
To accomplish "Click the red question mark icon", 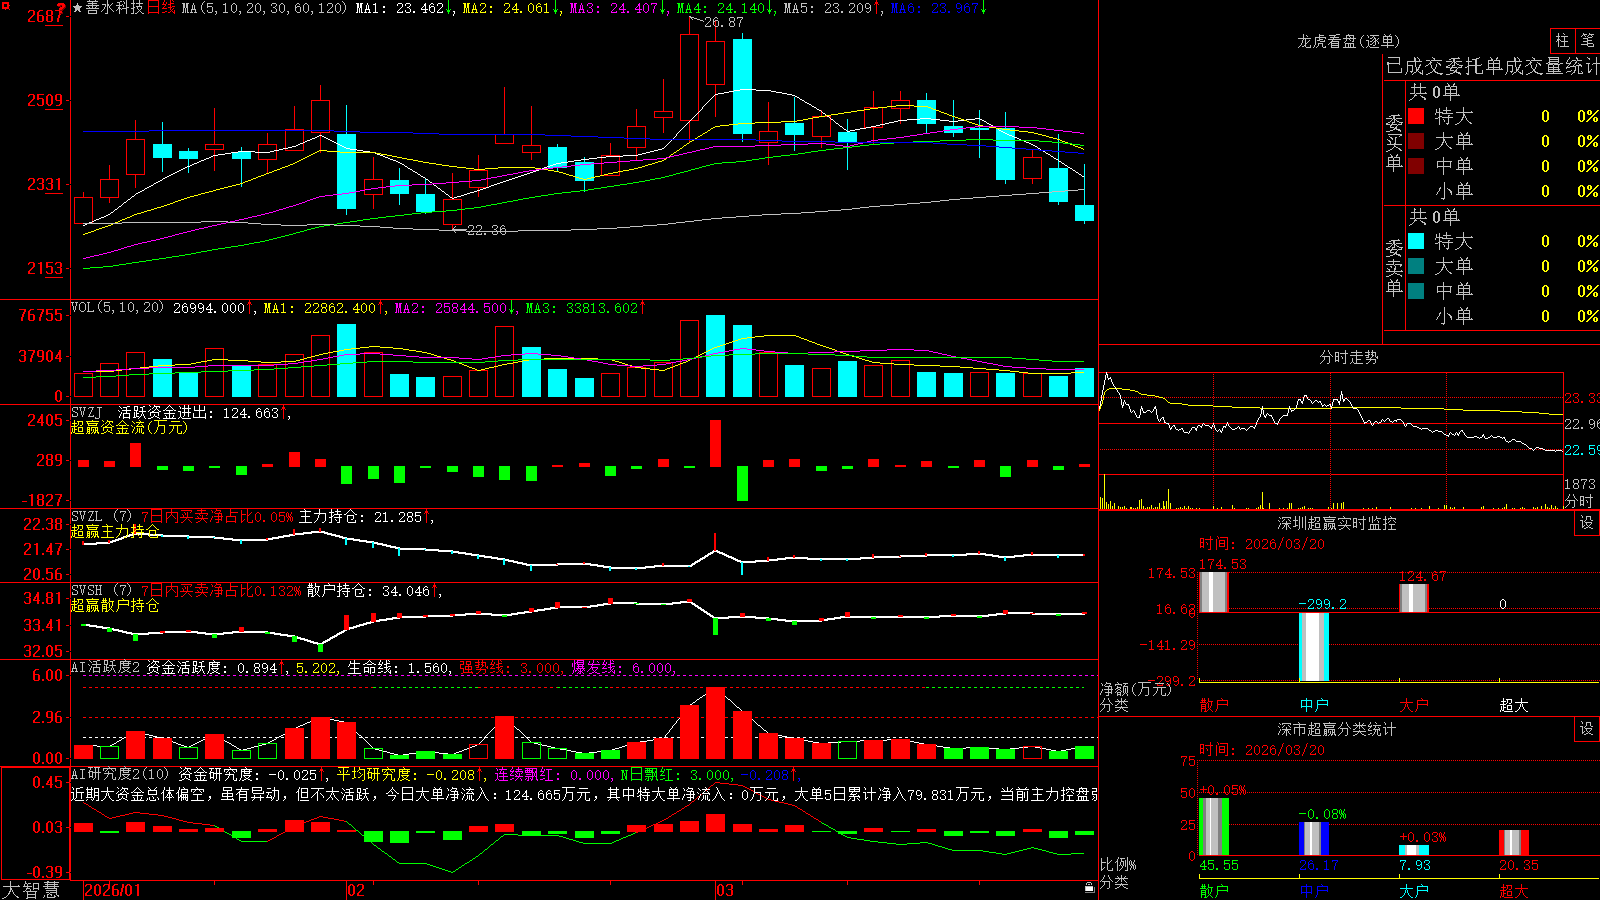I will point(62,8).
